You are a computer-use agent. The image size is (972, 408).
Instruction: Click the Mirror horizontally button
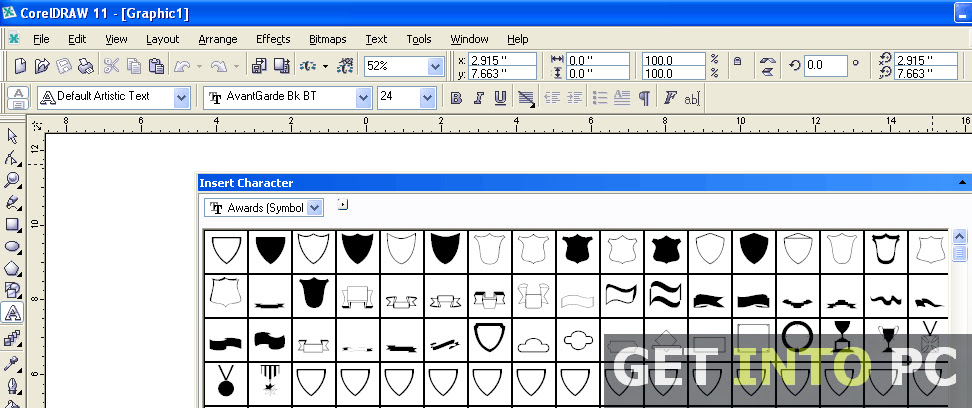click(x=767, y=59)
